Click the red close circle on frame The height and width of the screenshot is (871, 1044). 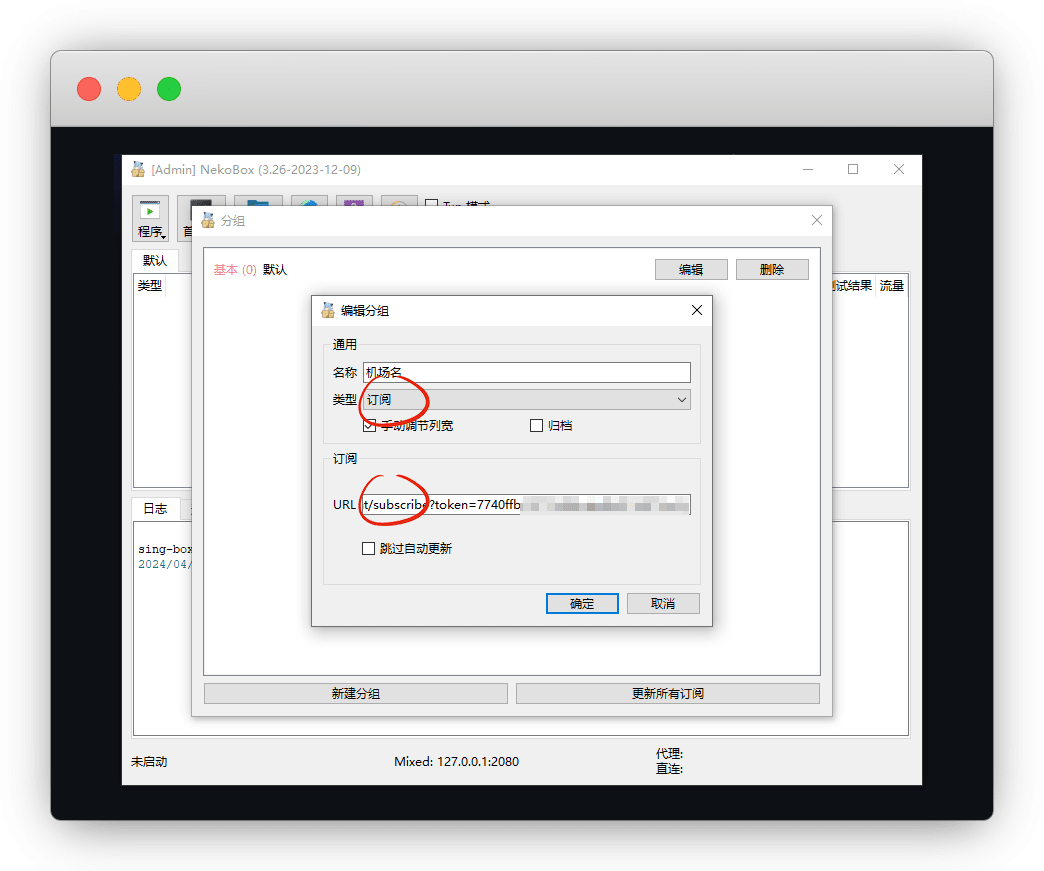click(x=89, y=89)
